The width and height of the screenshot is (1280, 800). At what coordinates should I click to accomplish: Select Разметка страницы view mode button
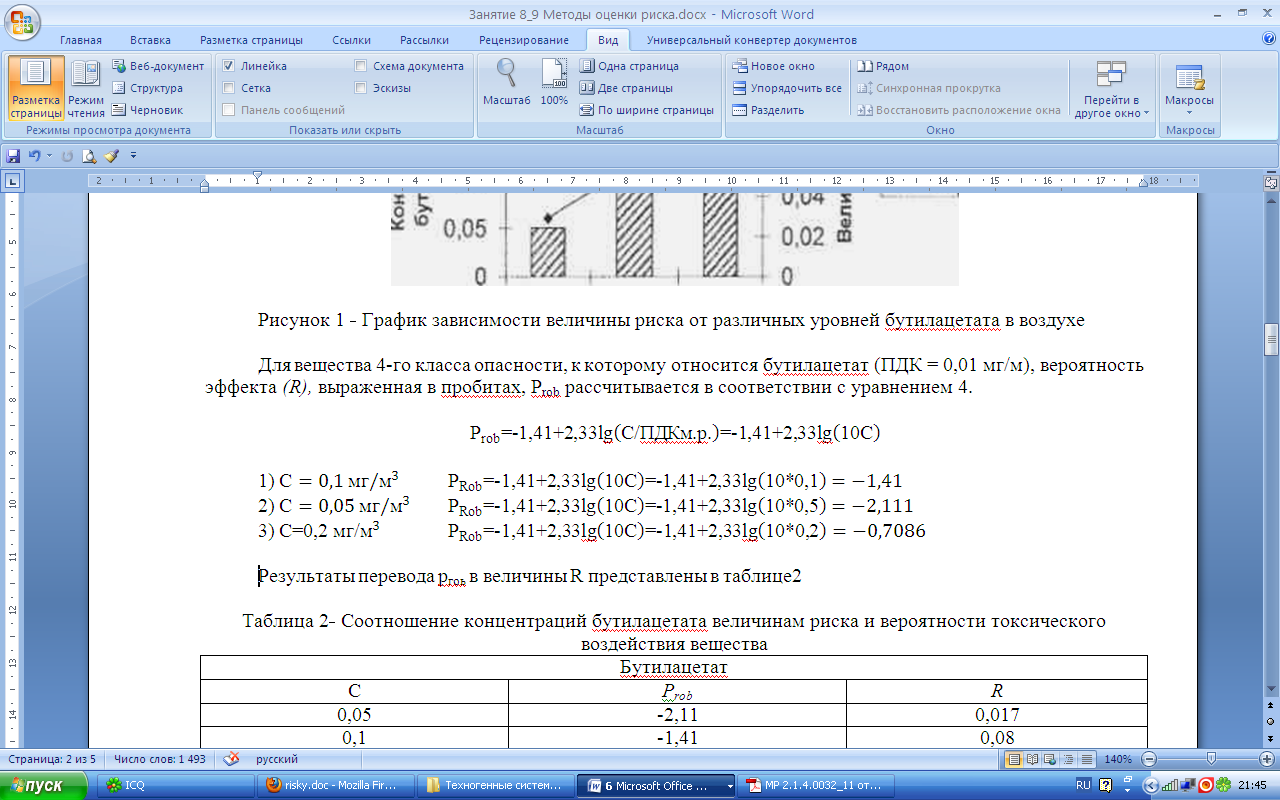point(36,89)
